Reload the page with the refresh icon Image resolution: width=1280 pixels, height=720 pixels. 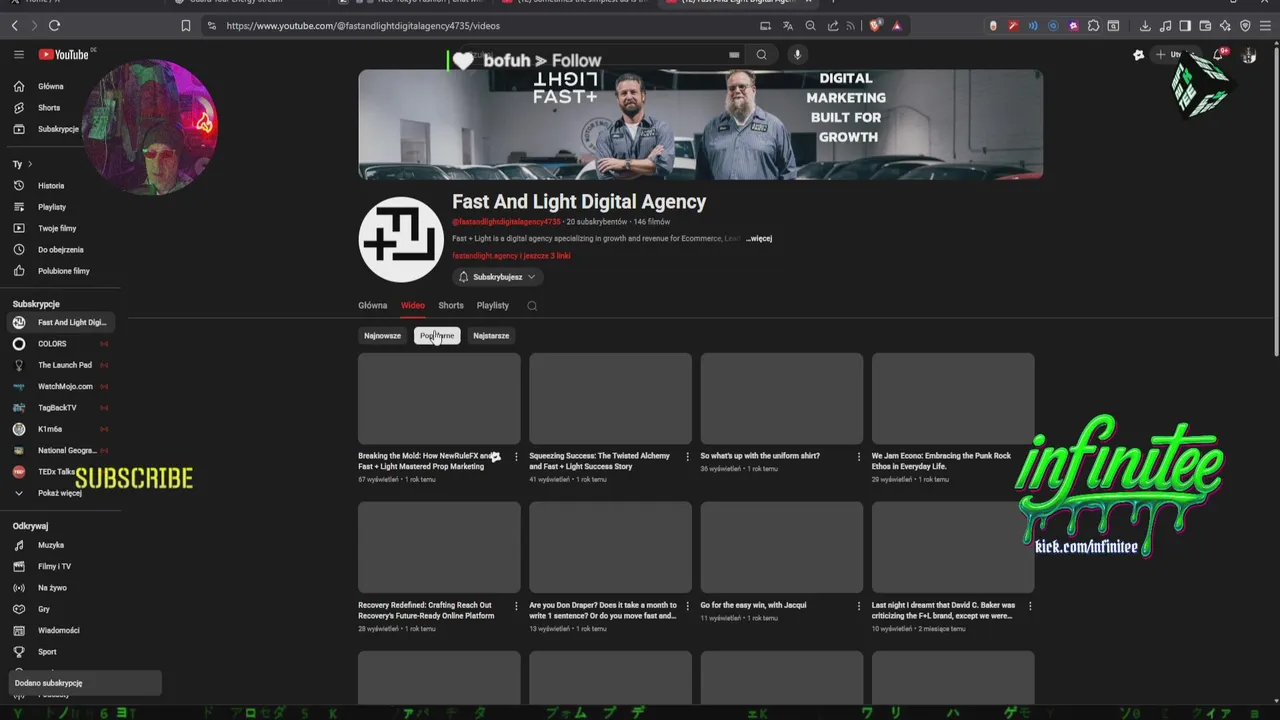click(54, 26)
